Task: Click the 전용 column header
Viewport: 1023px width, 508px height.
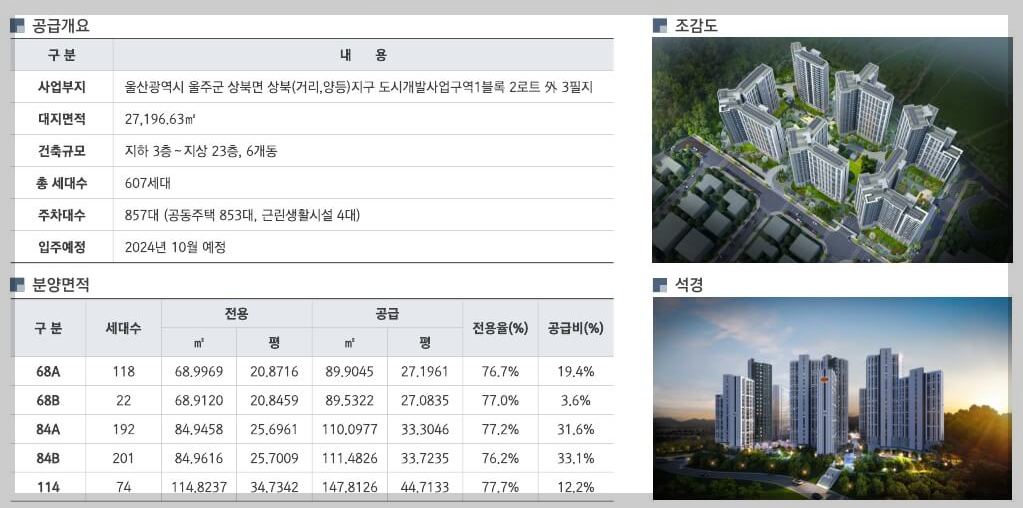Action: click(236, 314)
